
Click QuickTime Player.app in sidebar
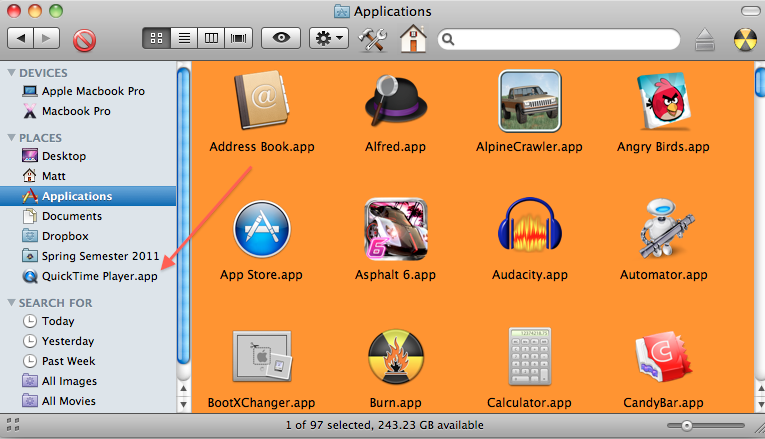[x=88, y=276]
